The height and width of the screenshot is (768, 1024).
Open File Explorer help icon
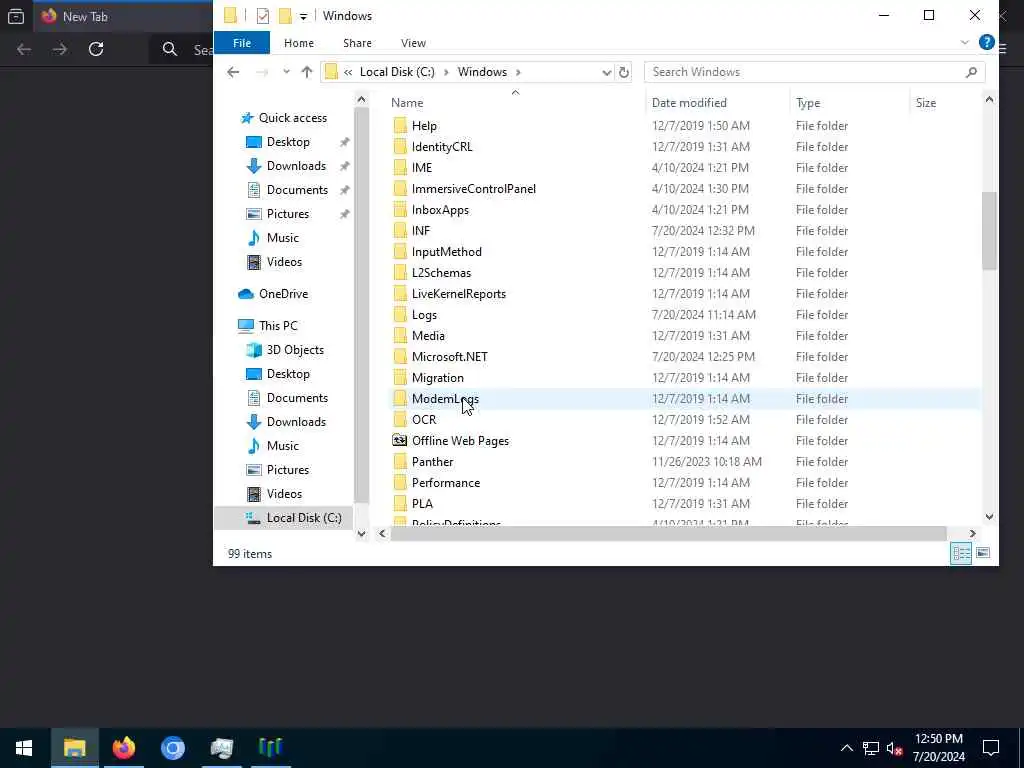(x=987, y=42)
